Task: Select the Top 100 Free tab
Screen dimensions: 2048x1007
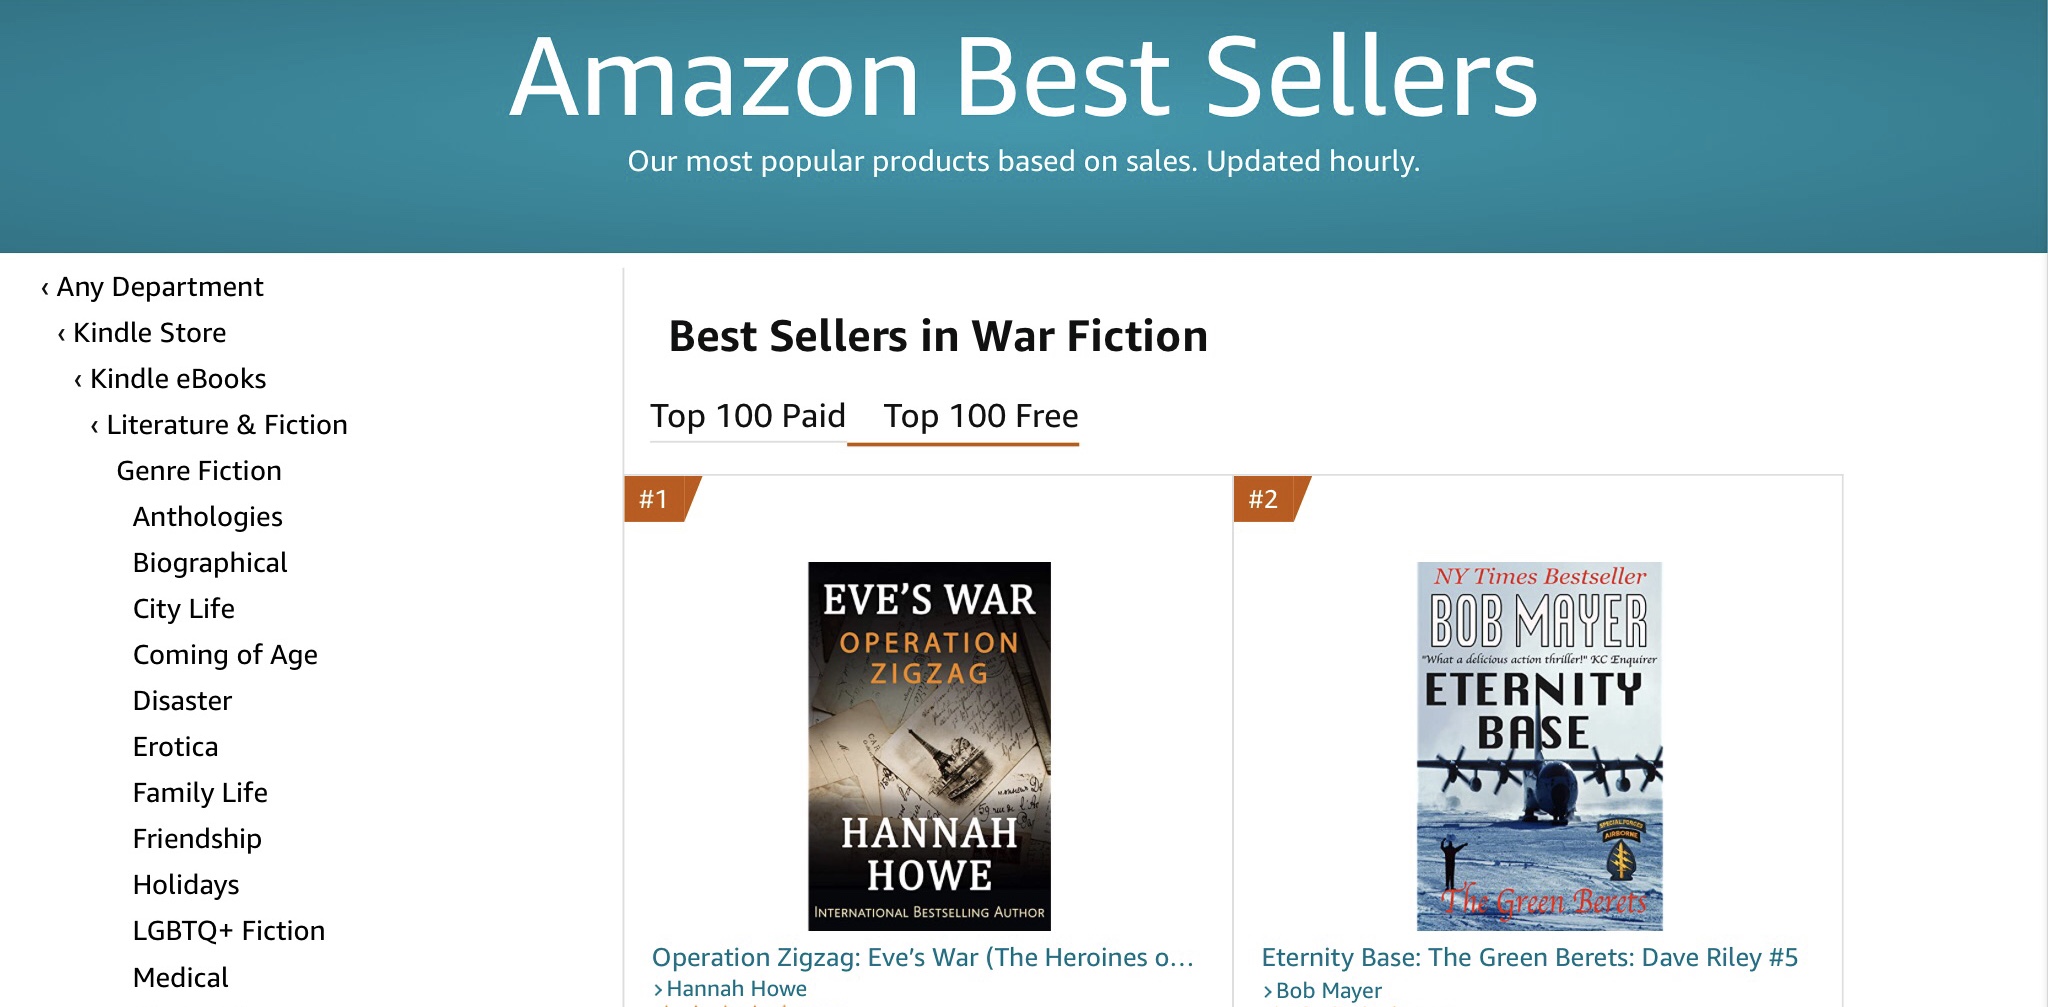Action: [980, 416]
